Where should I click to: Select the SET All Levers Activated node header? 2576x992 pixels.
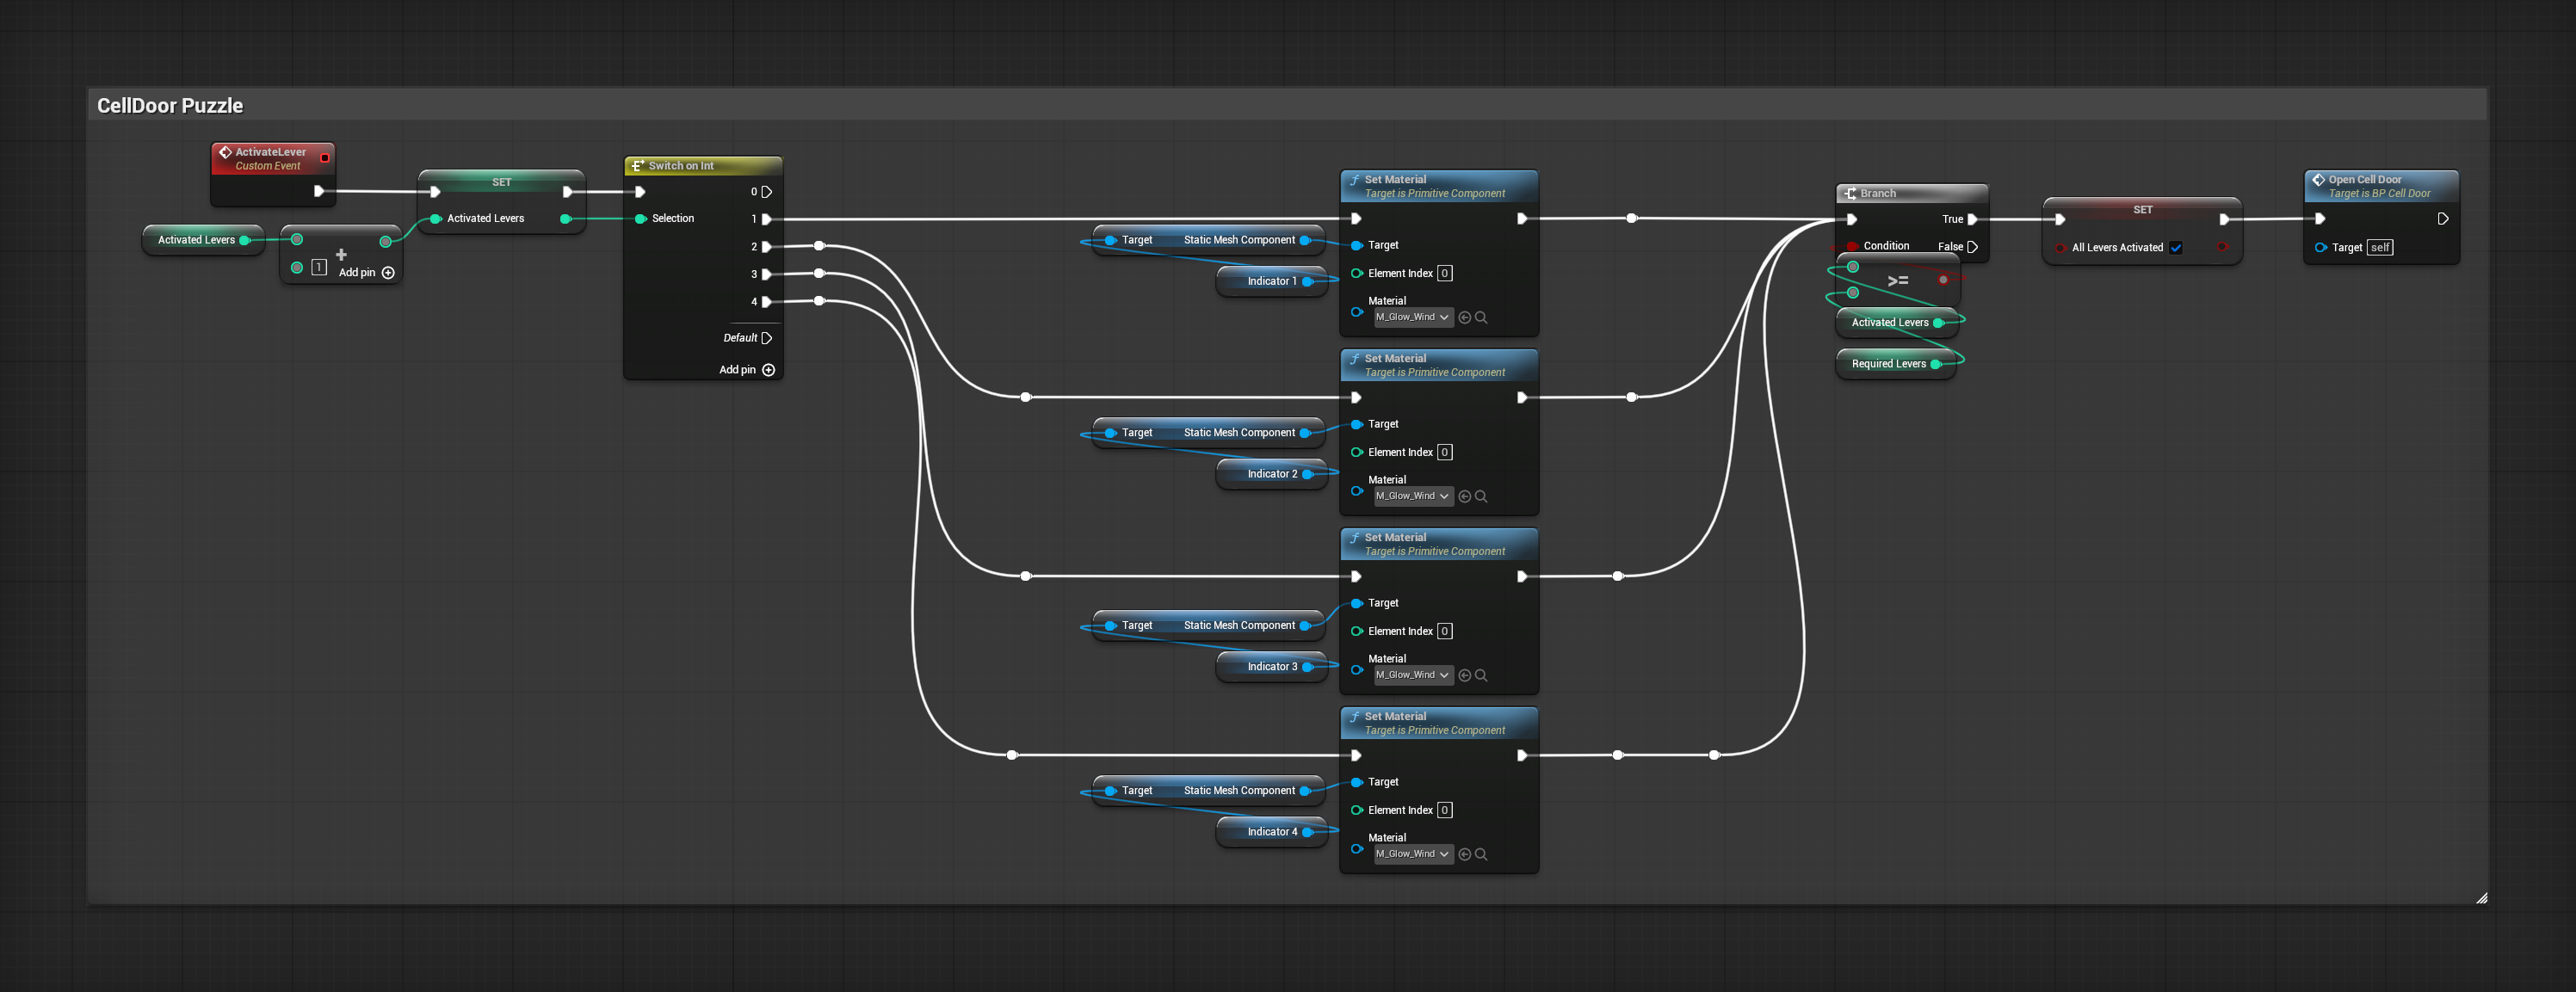(x=2142, y=210)
